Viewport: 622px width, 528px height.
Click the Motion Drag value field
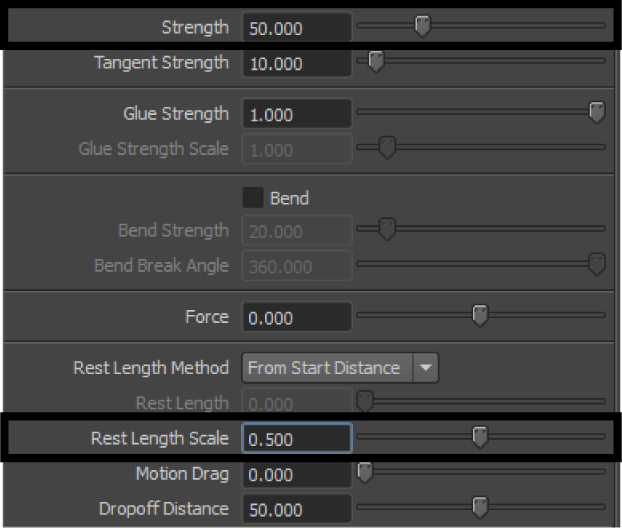click(296, 473)
